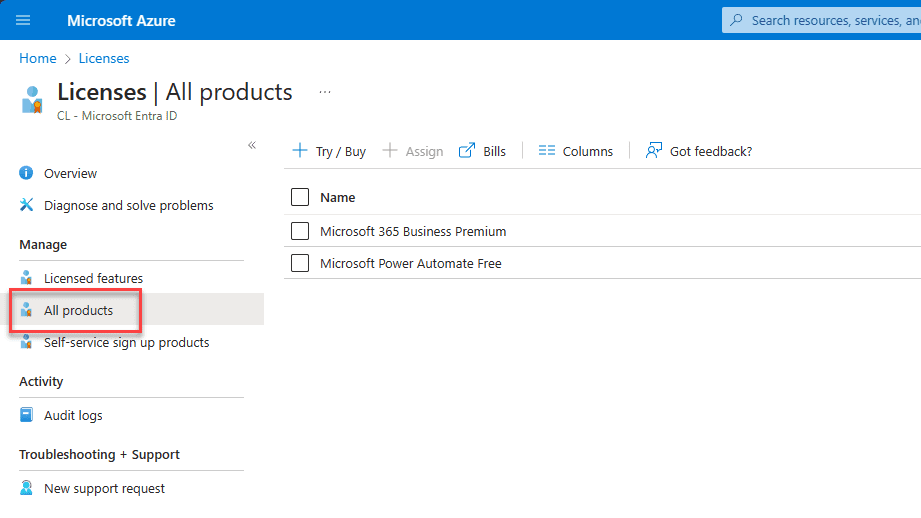
Task: Click the Activity section heading
Action: click(x=41, y=382)
